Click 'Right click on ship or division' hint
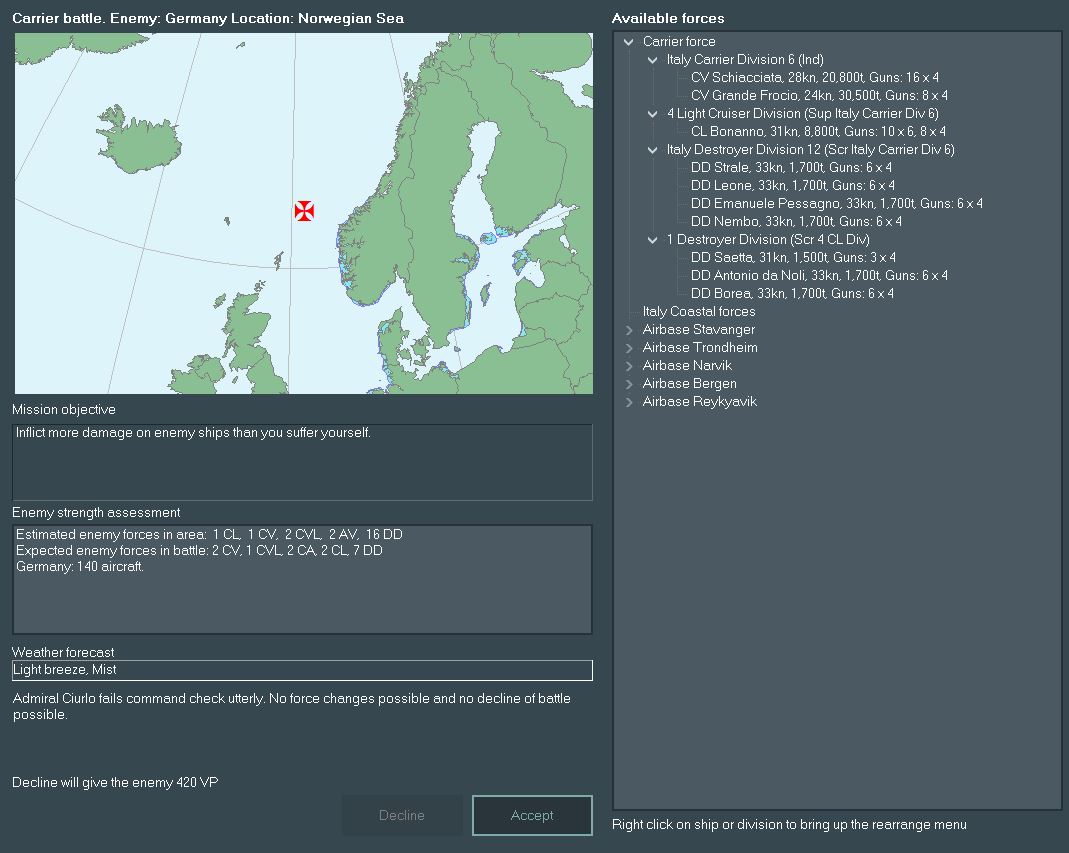The width and height of the screenshot is (1069, 853). click(x=789, y=825)
